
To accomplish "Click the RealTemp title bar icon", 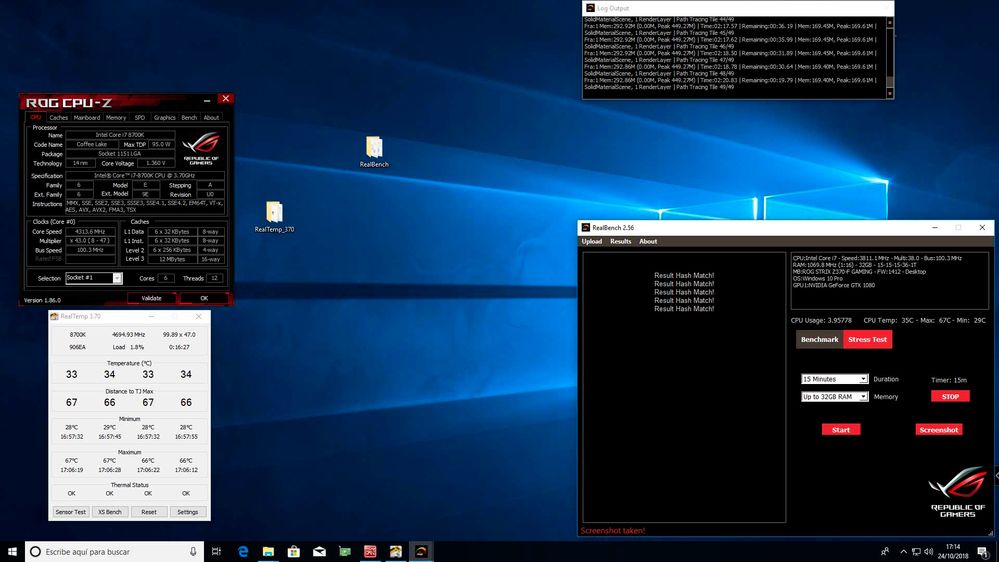I will [x=54, y=316].
